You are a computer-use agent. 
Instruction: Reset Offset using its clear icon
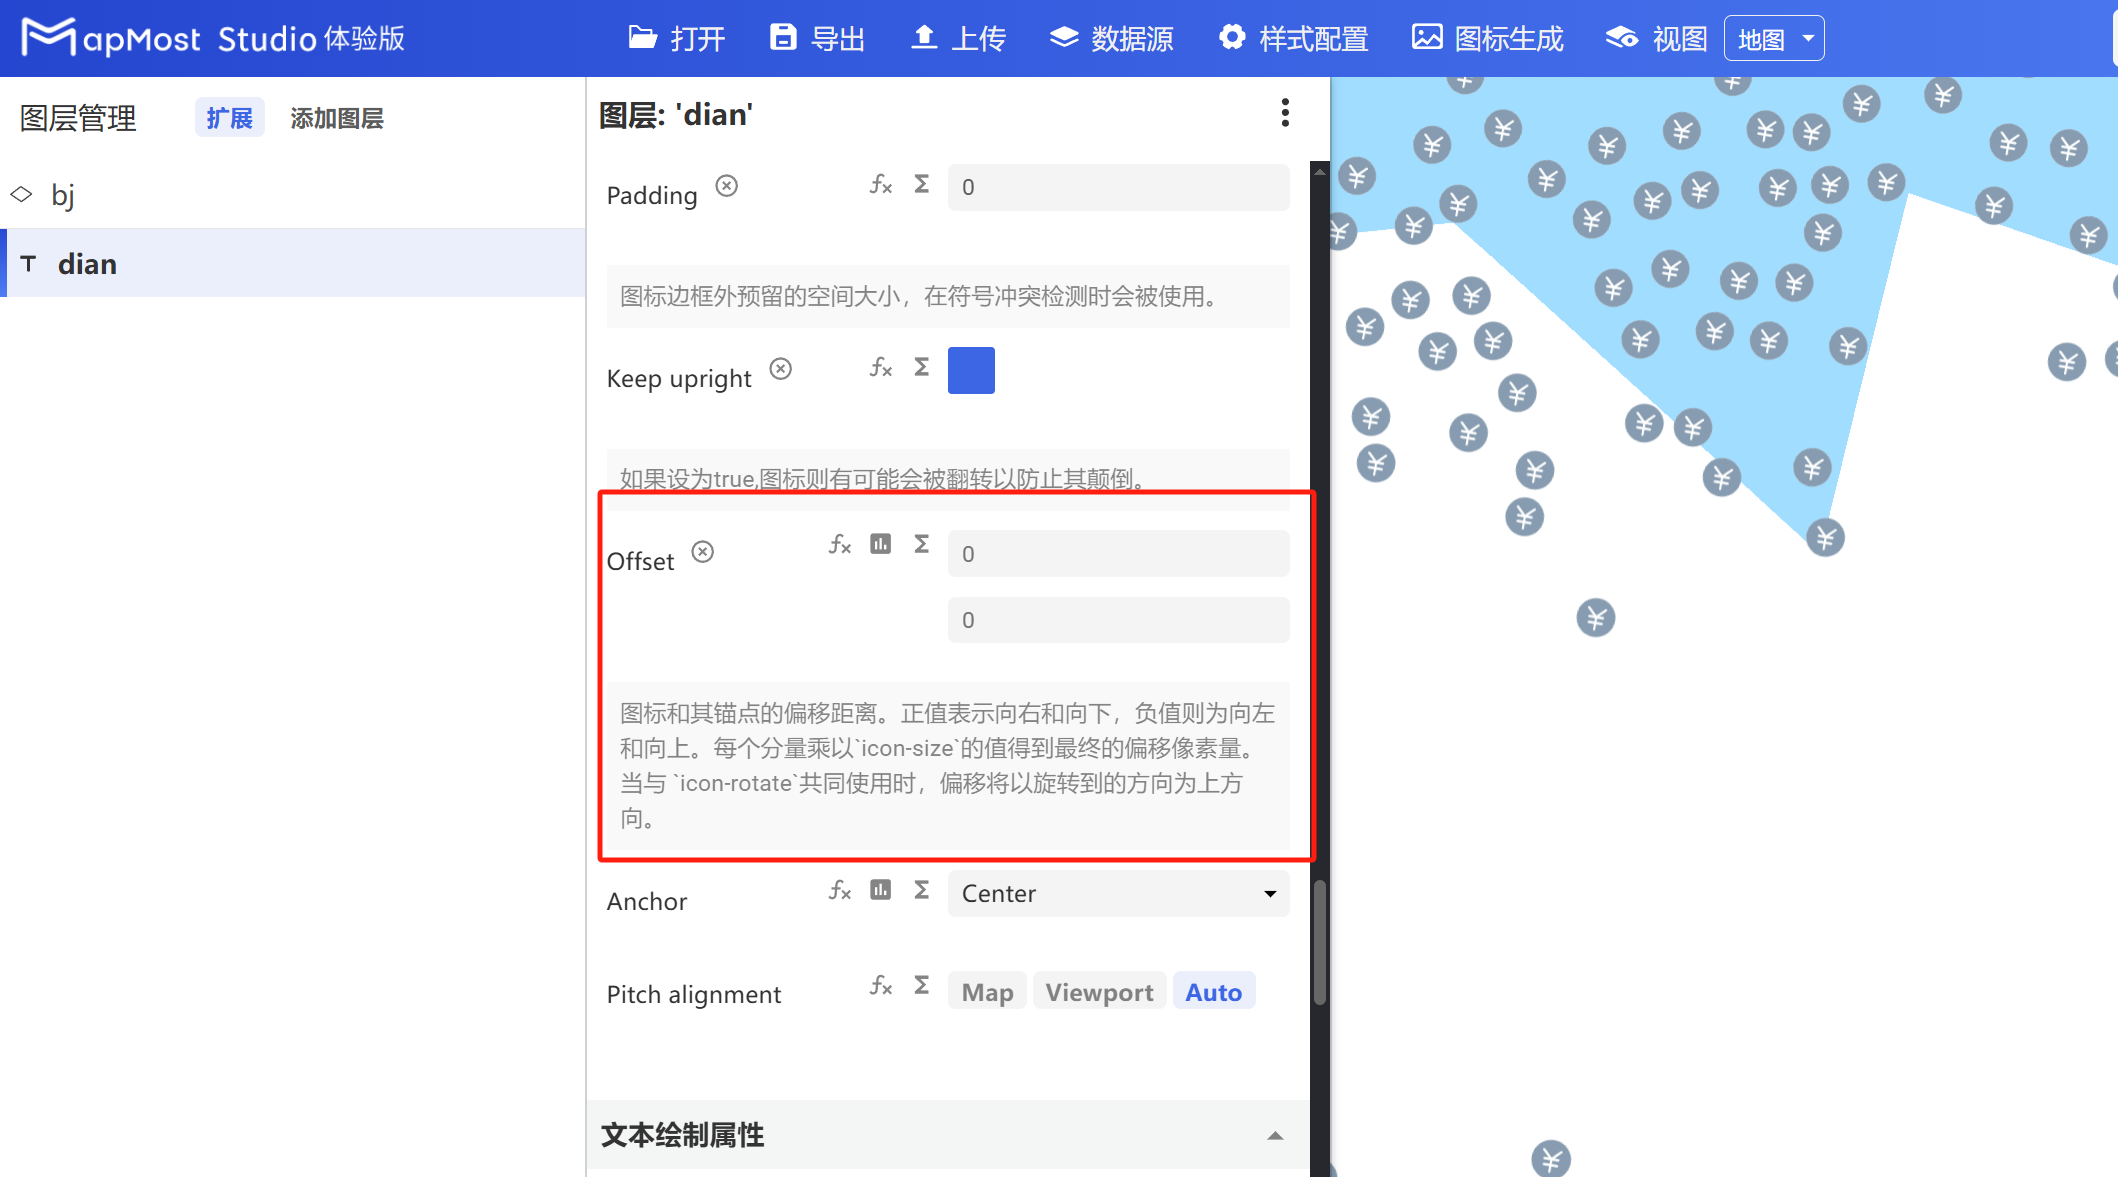pyautogui.click(x=703, y=551)
